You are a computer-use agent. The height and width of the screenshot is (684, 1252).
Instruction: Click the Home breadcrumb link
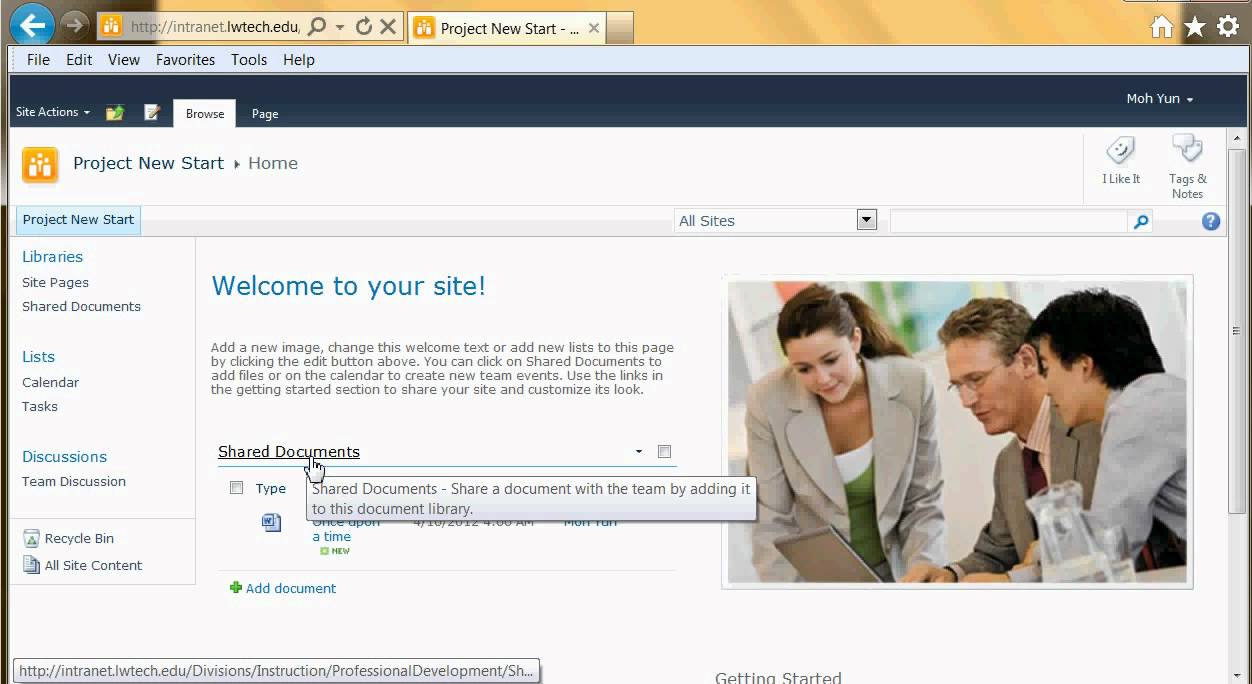tap(273, 163)
